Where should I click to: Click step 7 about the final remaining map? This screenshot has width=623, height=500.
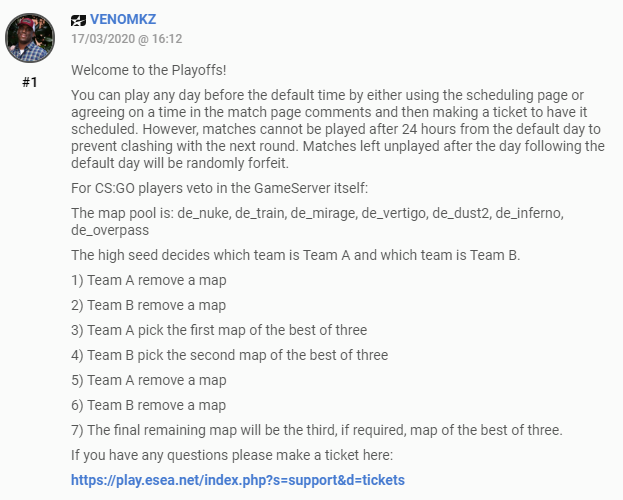coord(317,430)
